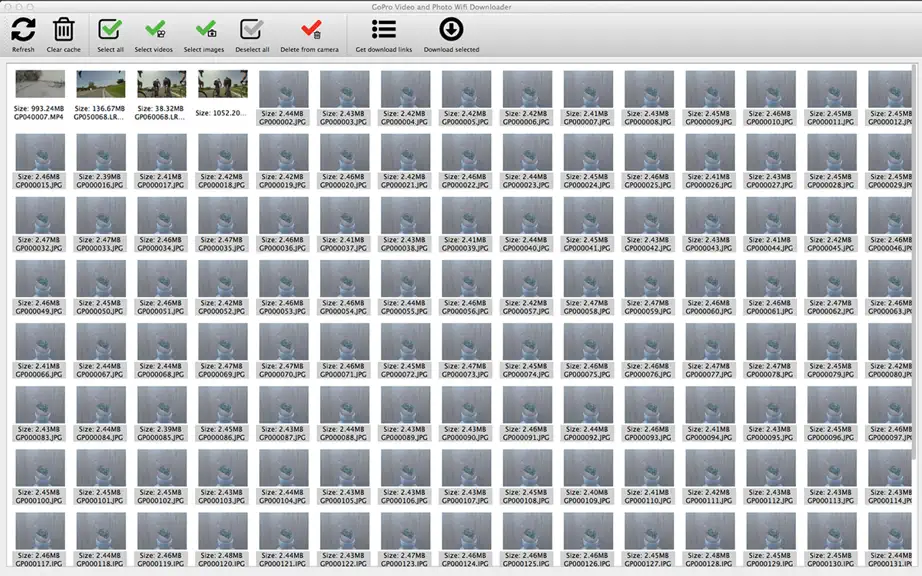Choose Select videos in the toolbar
Image resolution: width=922 pixels, height=576 pixels.
coord(155,29)
